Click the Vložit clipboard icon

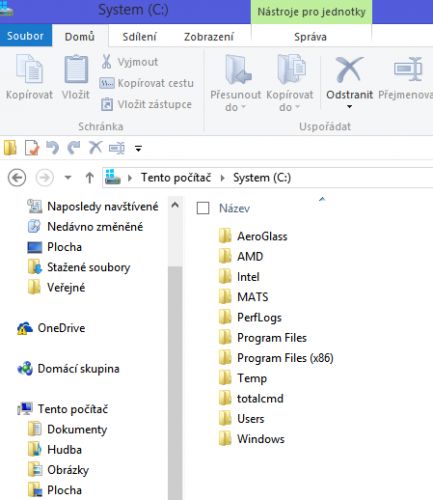(76, 69)
